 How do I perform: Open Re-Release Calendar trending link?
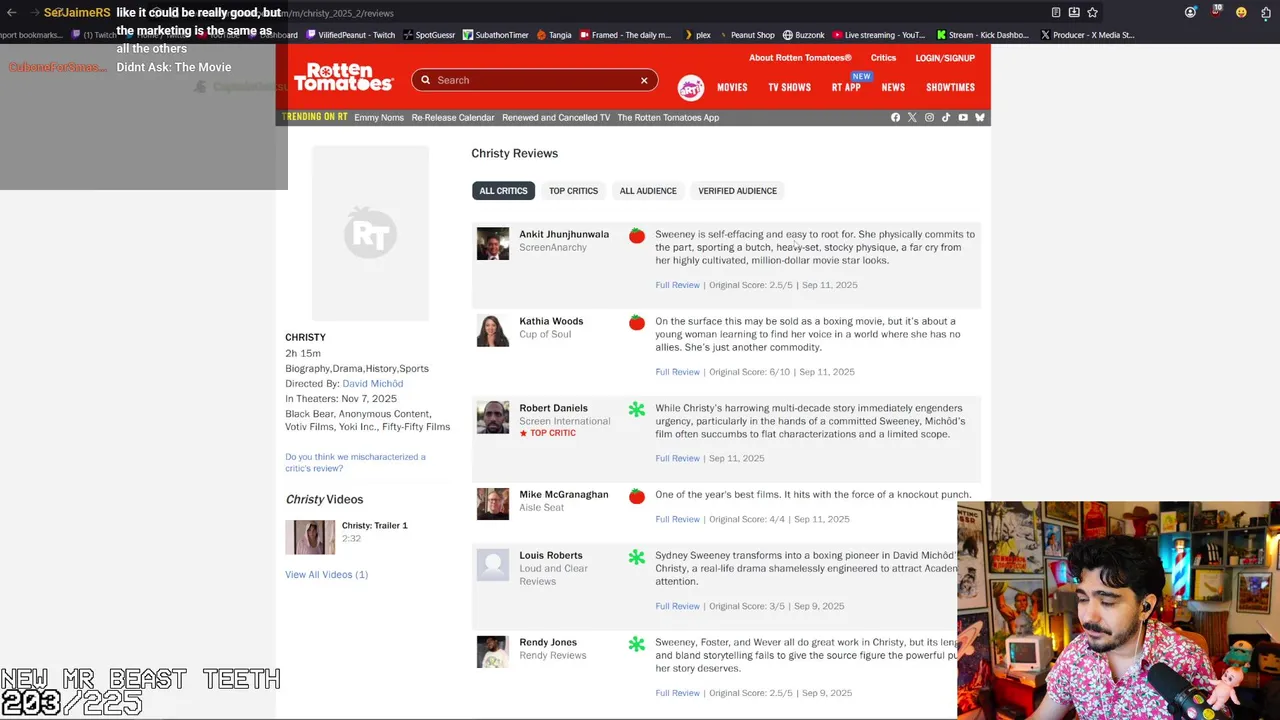[x=453, y=118]
